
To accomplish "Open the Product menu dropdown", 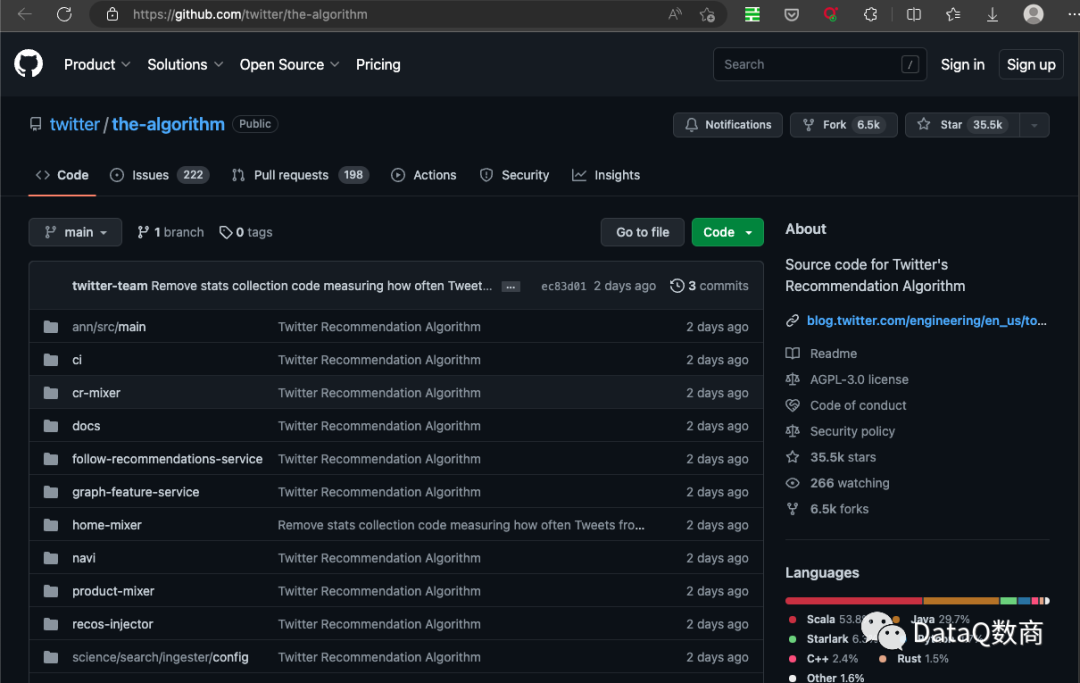I will 97,65.
